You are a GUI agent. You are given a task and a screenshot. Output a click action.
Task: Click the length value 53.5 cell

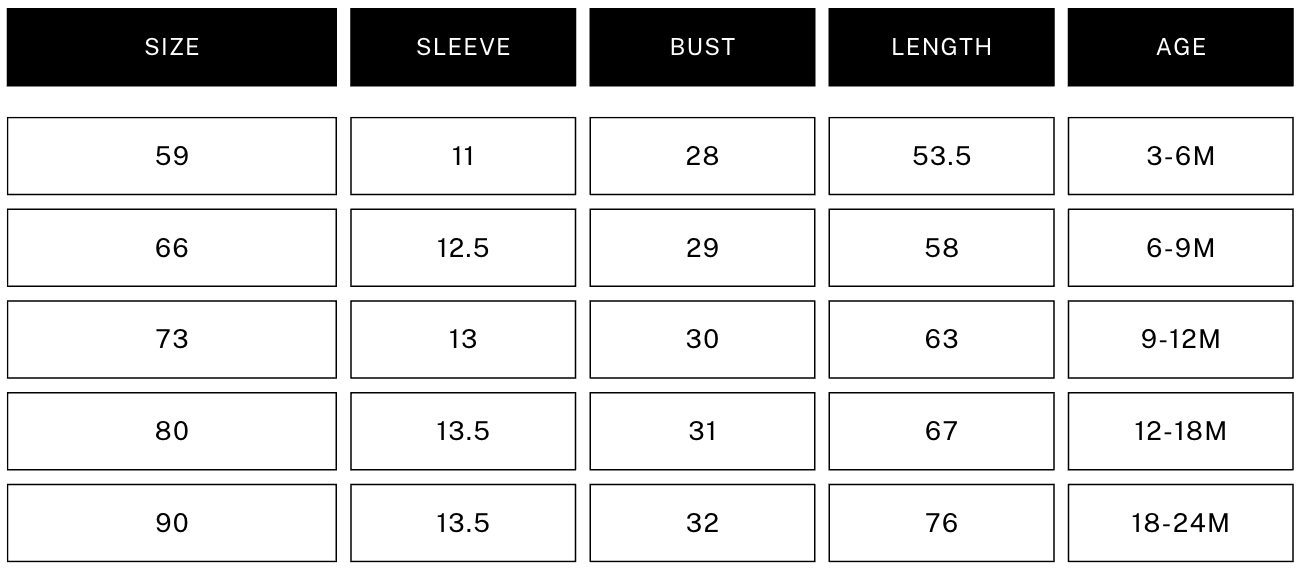941,156
